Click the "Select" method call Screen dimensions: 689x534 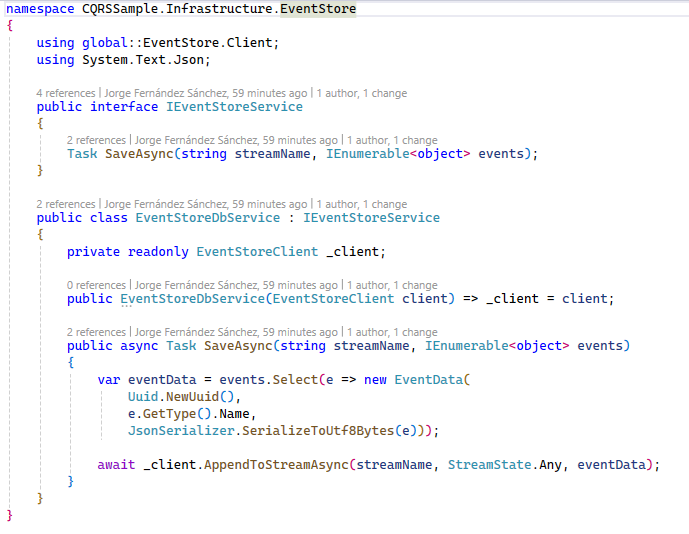tap(295, 380)
